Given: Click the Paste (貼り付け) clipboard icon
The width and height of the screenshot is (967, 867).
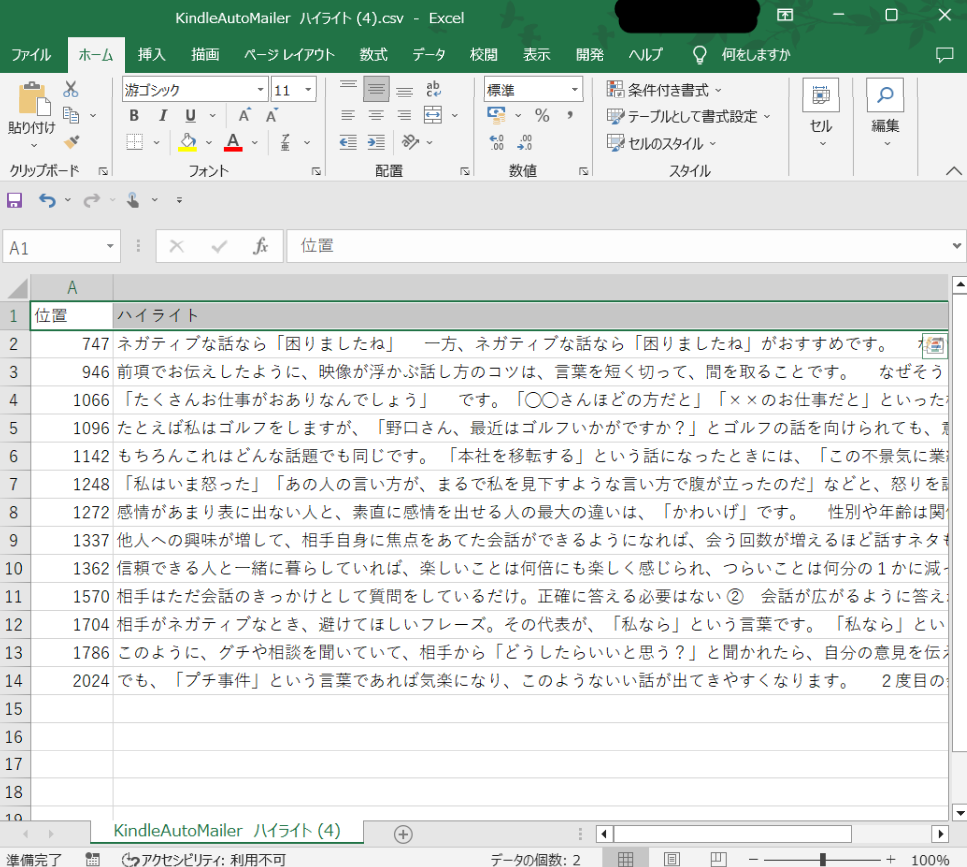Looking at the screenshot, I should coord(32,99).
